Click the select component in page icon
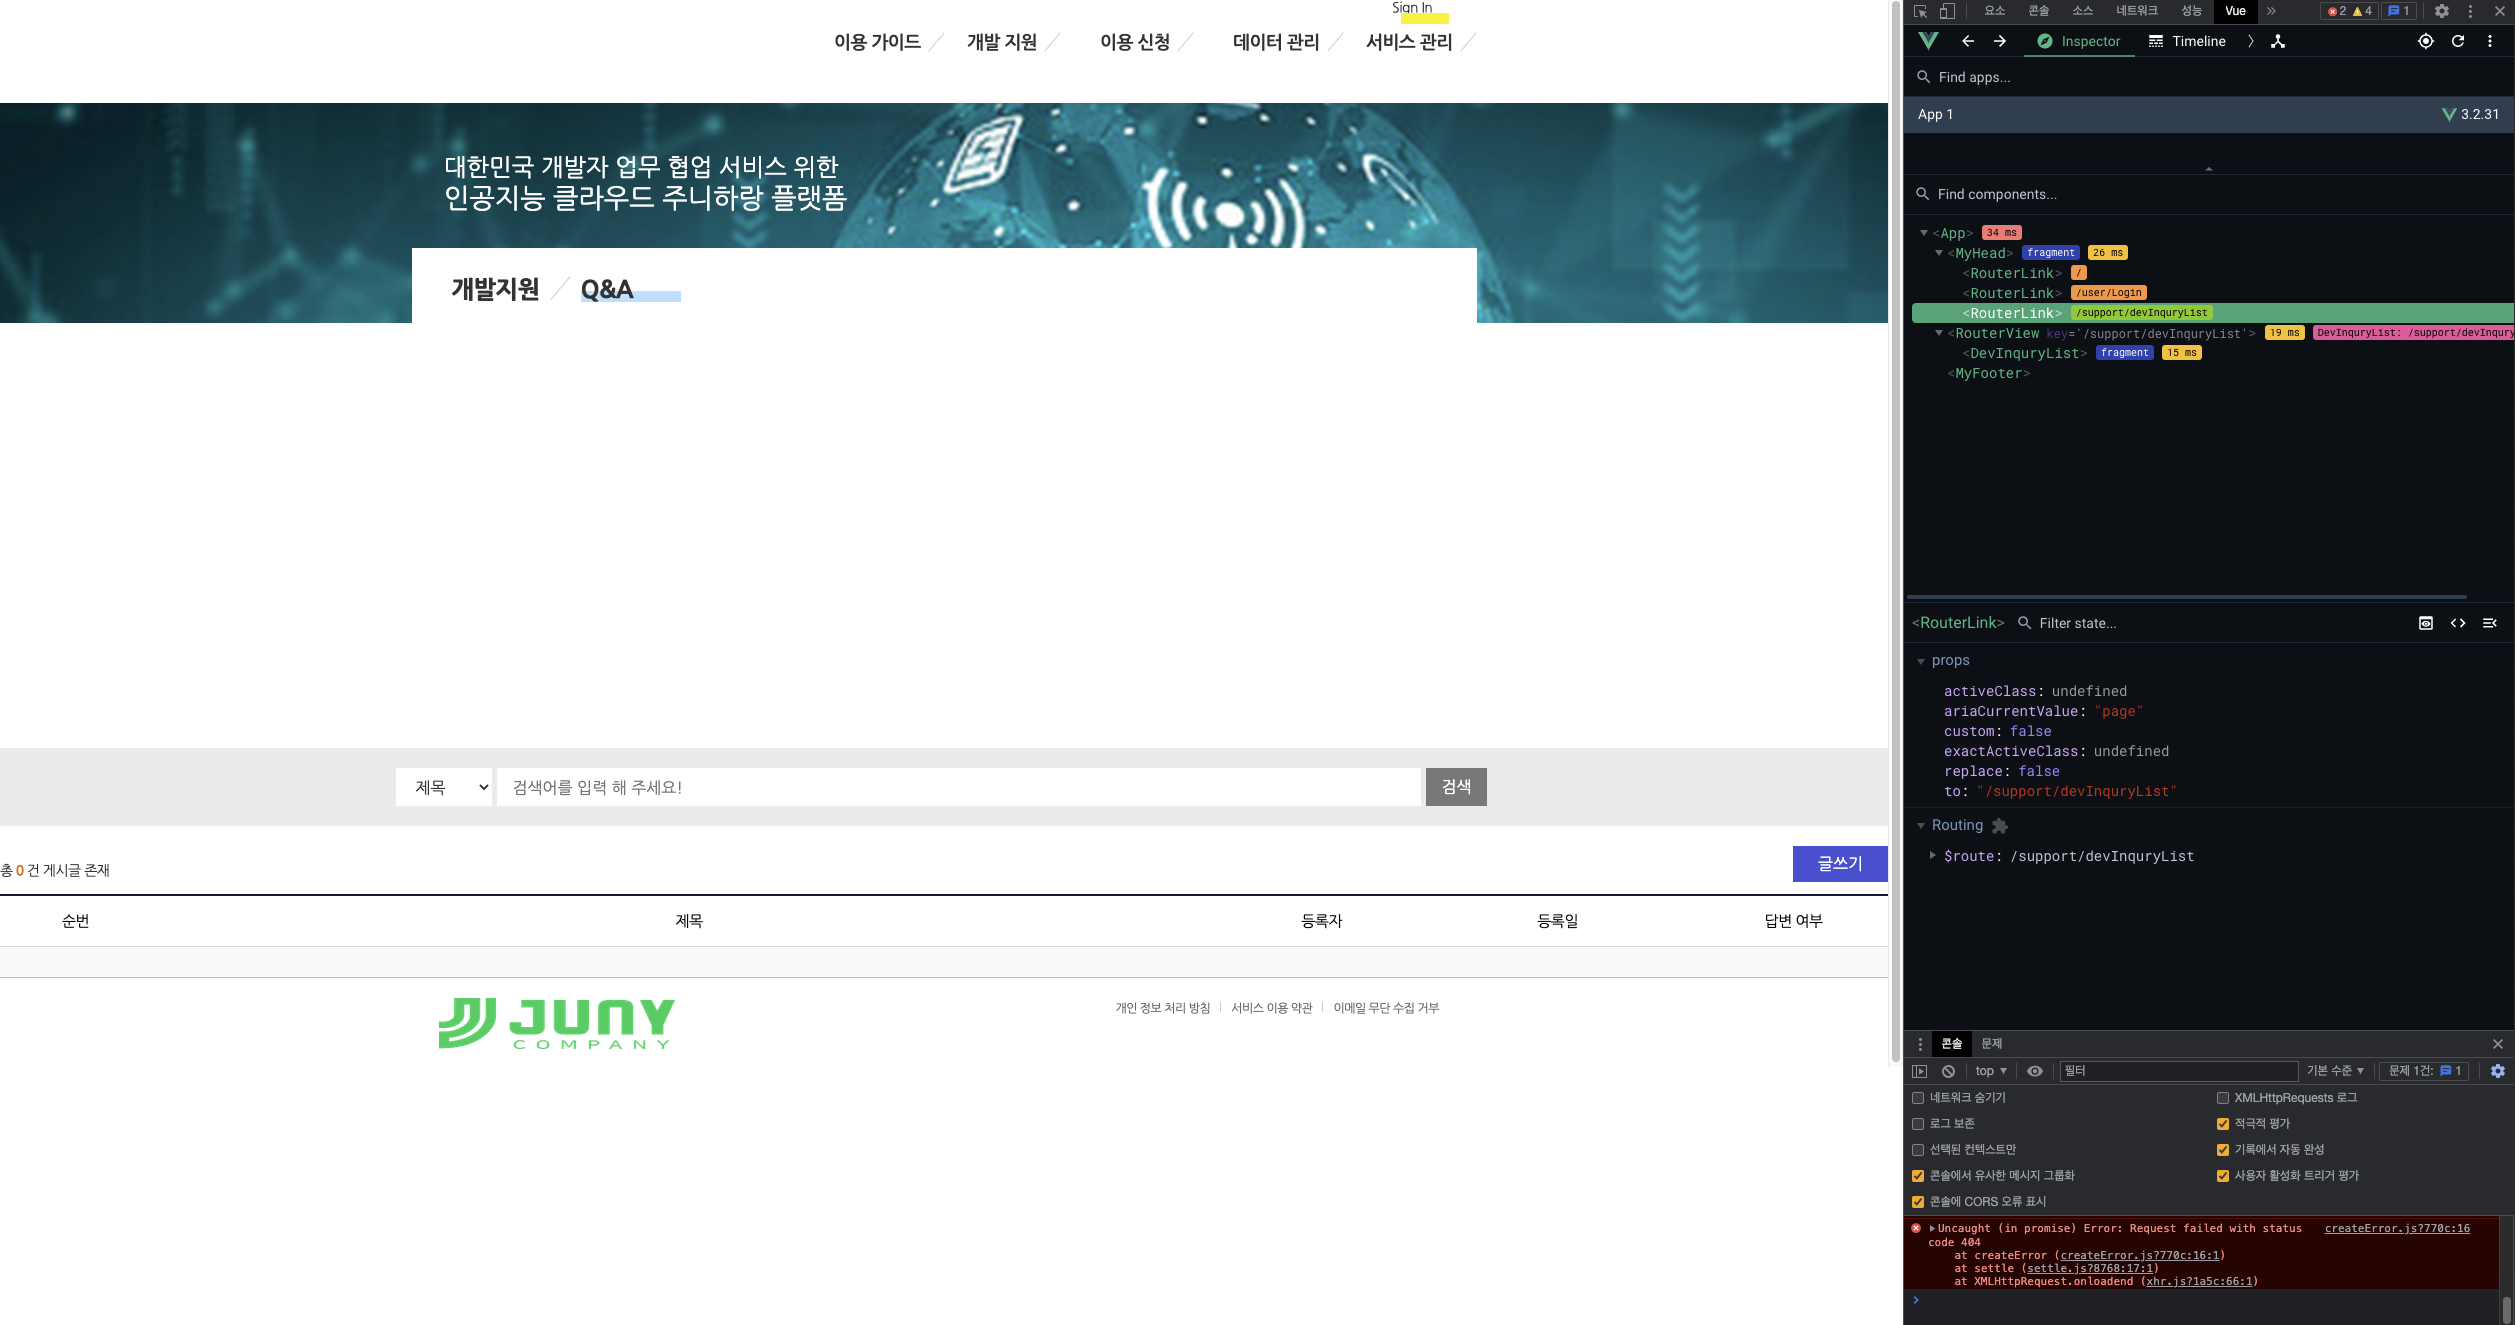Viewport: 2515px width, 1325px height. (x=2425, y=41)
